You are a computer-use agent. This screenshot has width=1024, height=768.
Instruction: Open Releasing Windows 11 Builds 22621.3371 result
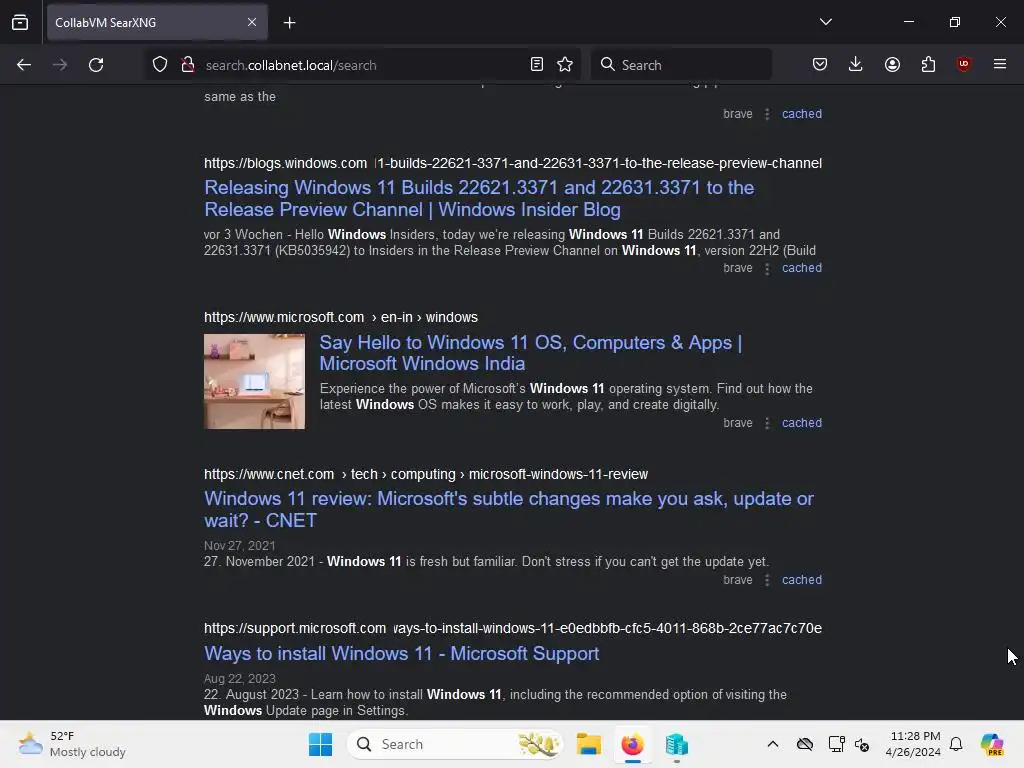coord(479,199)
